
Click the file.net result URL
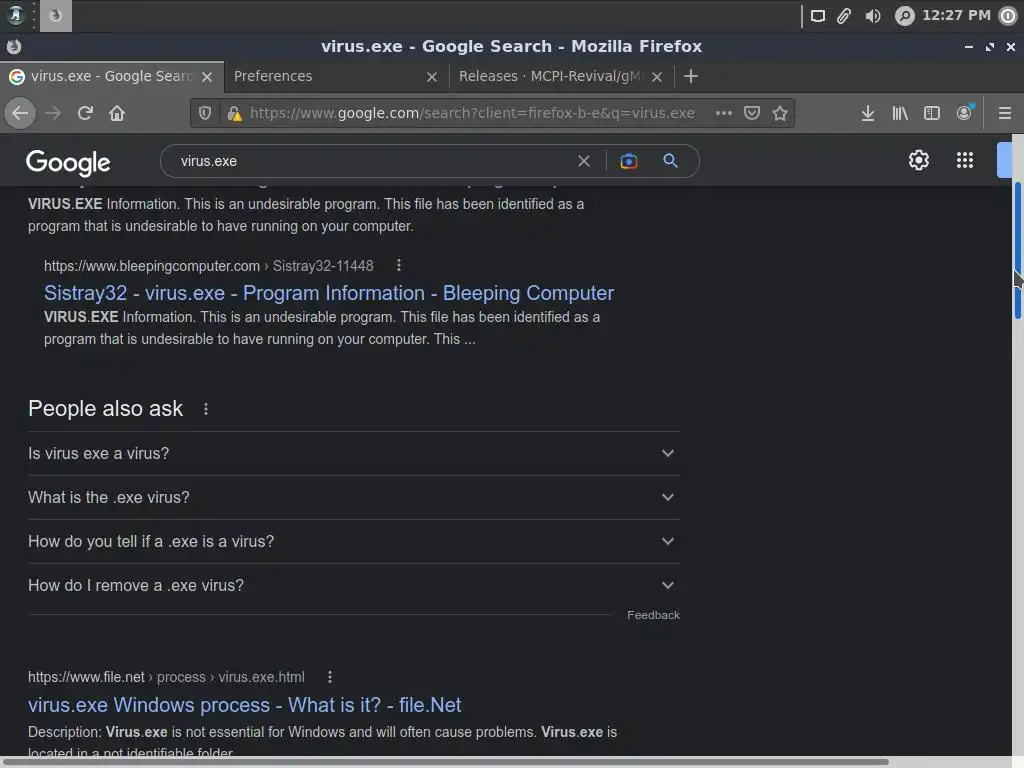(166, 677)
